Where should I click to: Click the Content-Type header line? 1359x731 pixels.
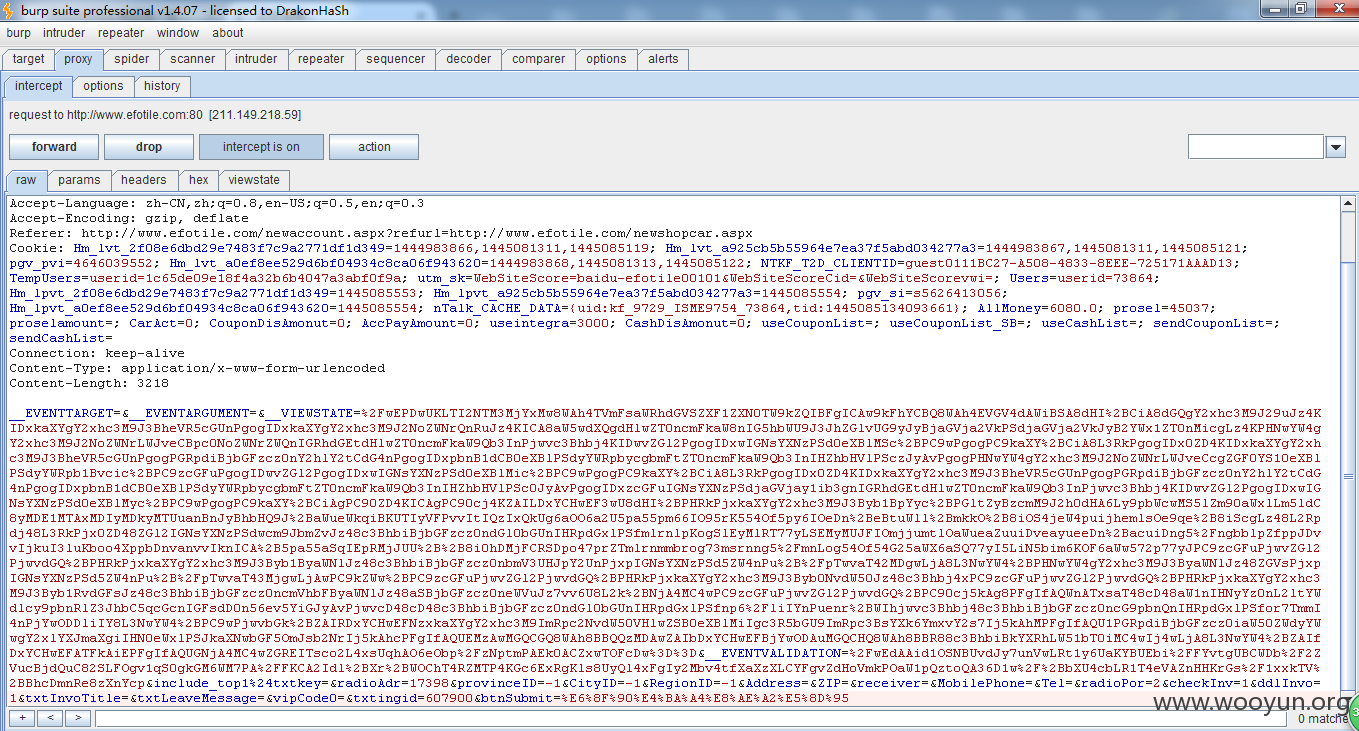[x=197, y=368]
